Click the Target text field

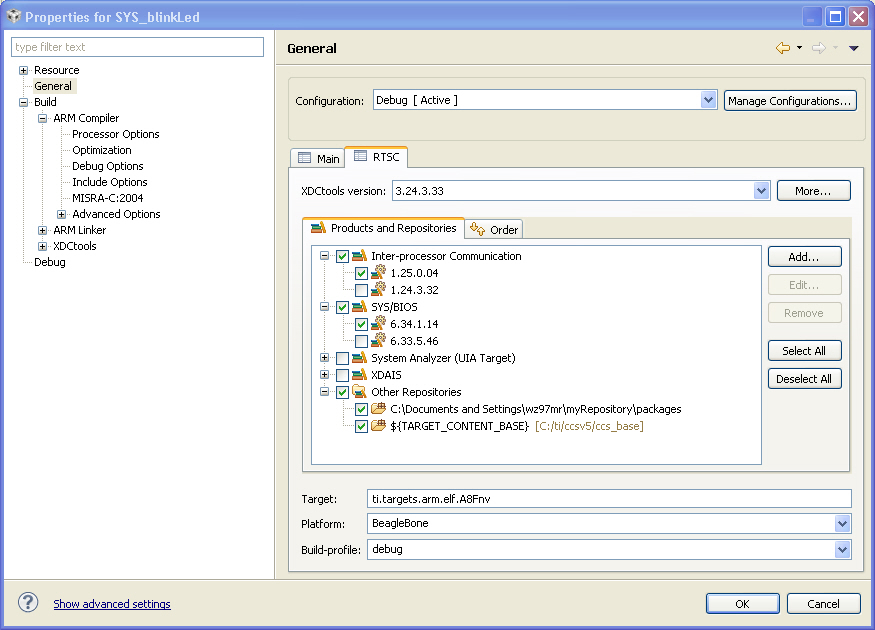(609, 499)
